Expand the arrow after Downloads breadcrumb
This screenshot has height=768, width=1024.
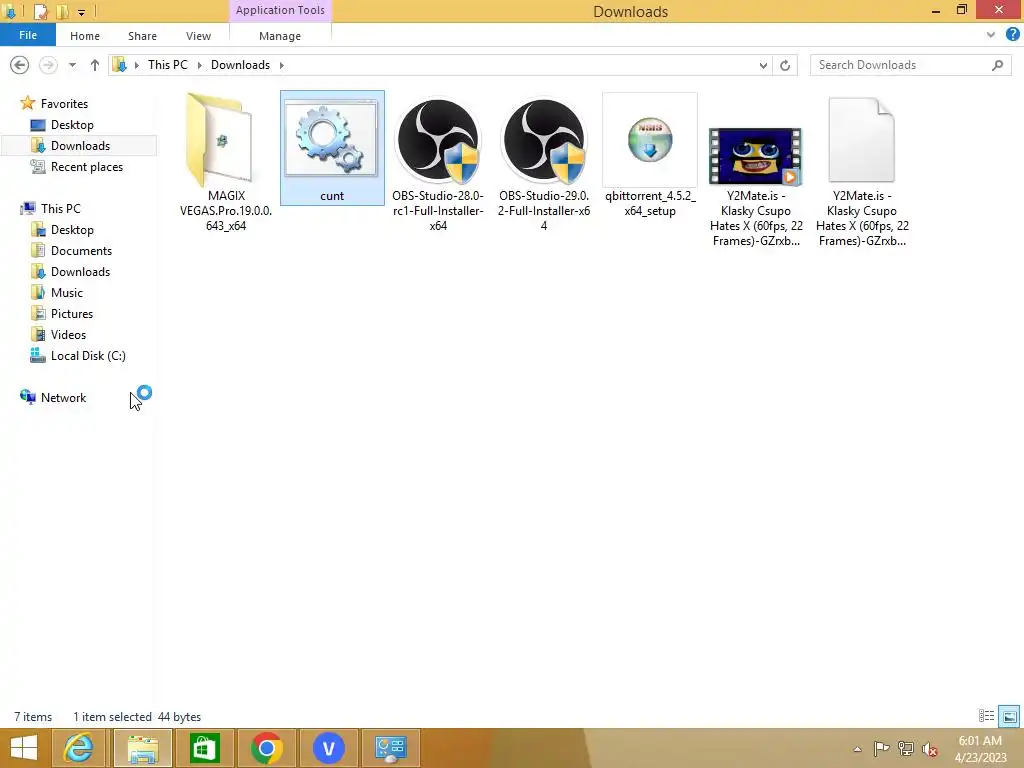281,65
